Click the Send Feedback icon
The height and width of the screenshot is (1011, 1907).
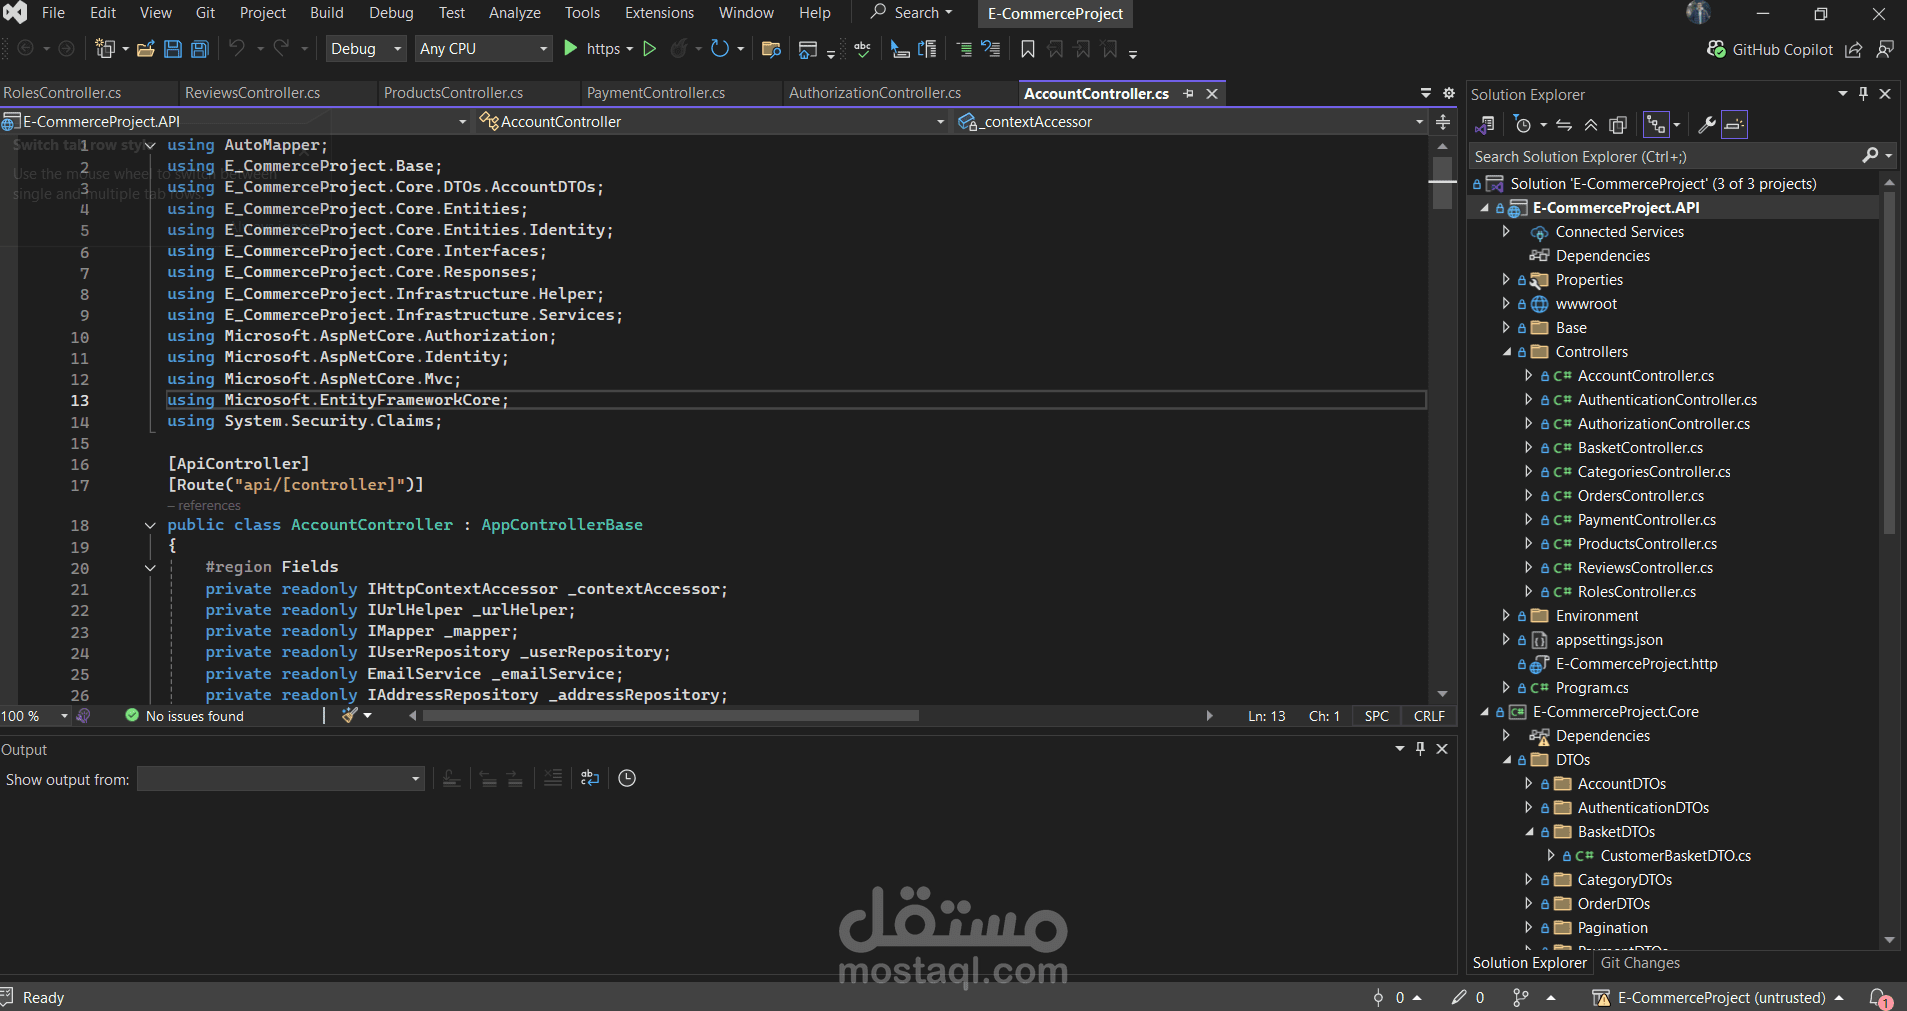coord(1885,49)
